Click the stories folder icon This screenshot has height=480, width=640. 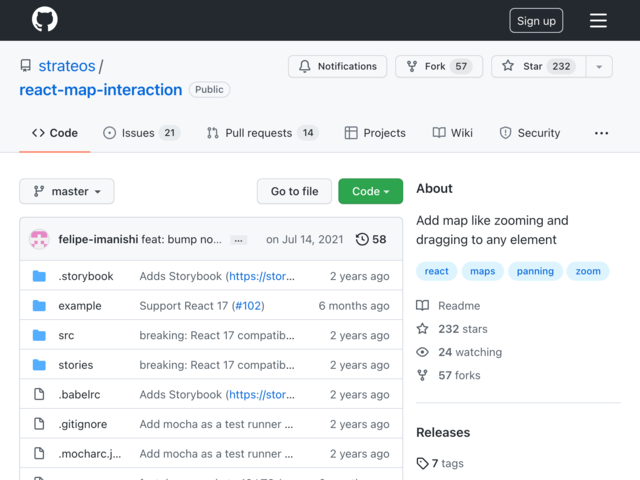pyautogui.click(x=39, y=364)
